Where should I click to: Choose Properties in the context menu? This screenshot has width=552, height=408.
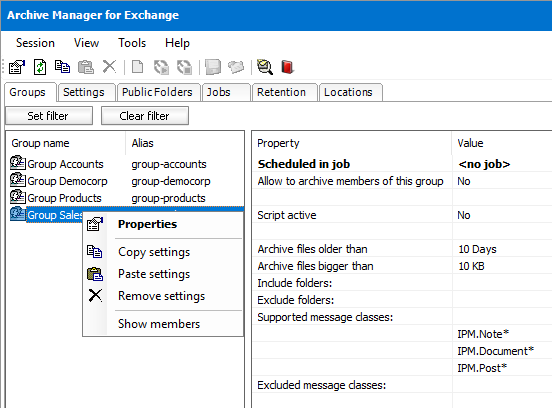163,224
